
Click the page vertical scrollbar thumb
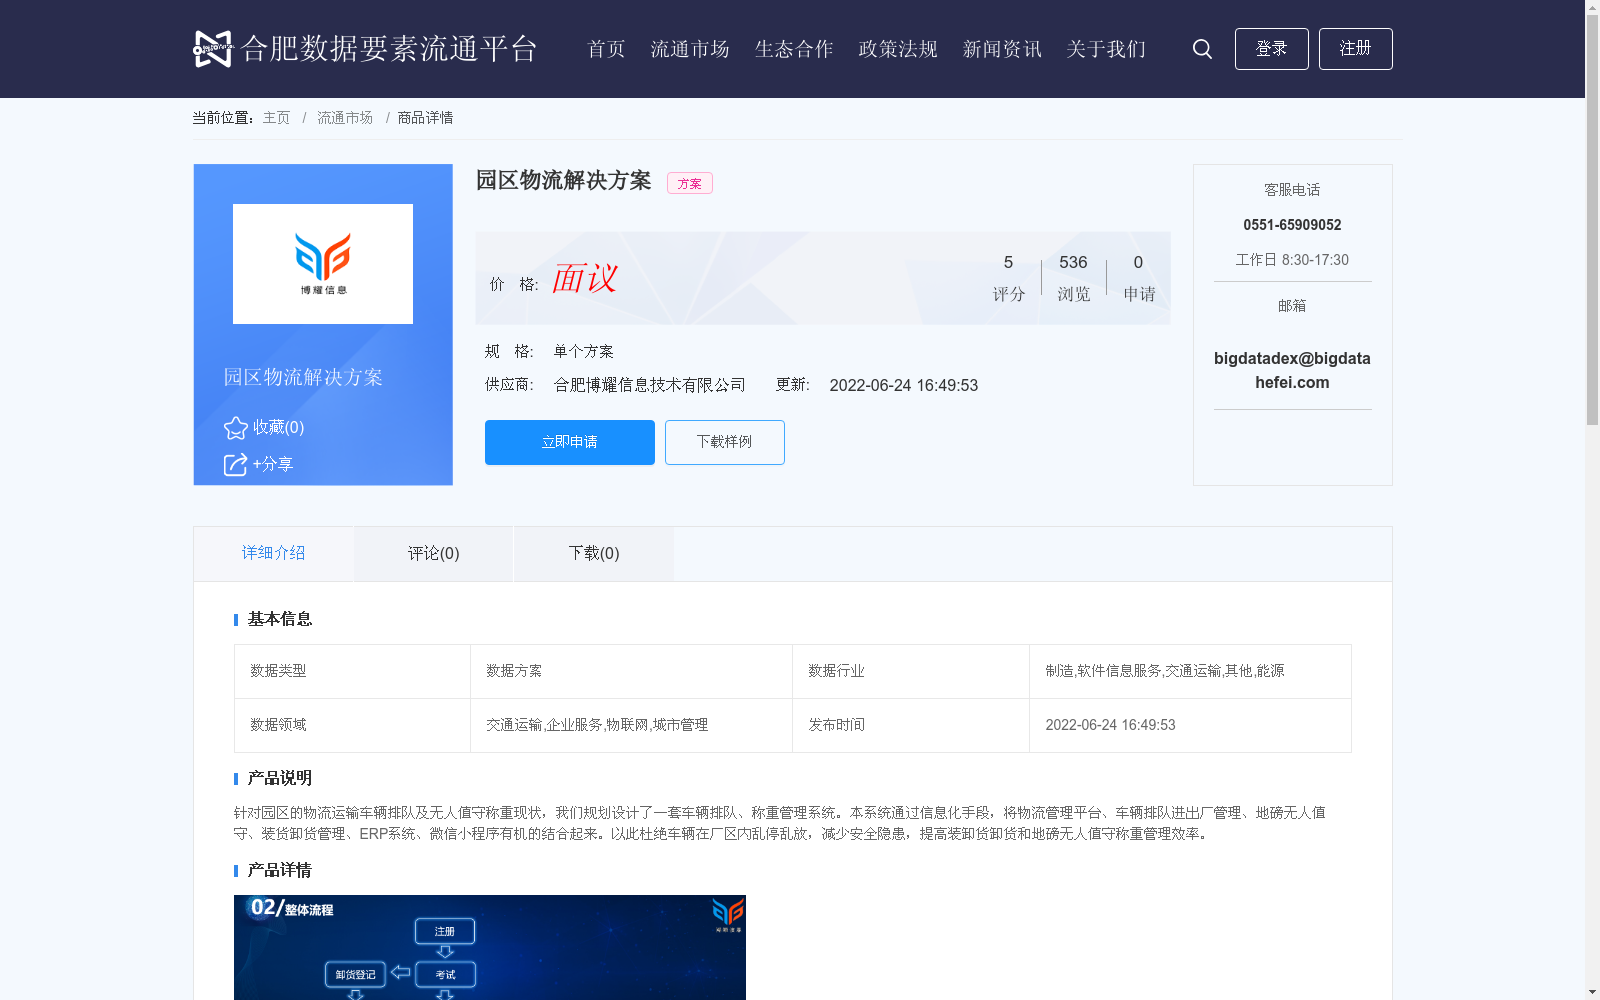pos(1592,220)
